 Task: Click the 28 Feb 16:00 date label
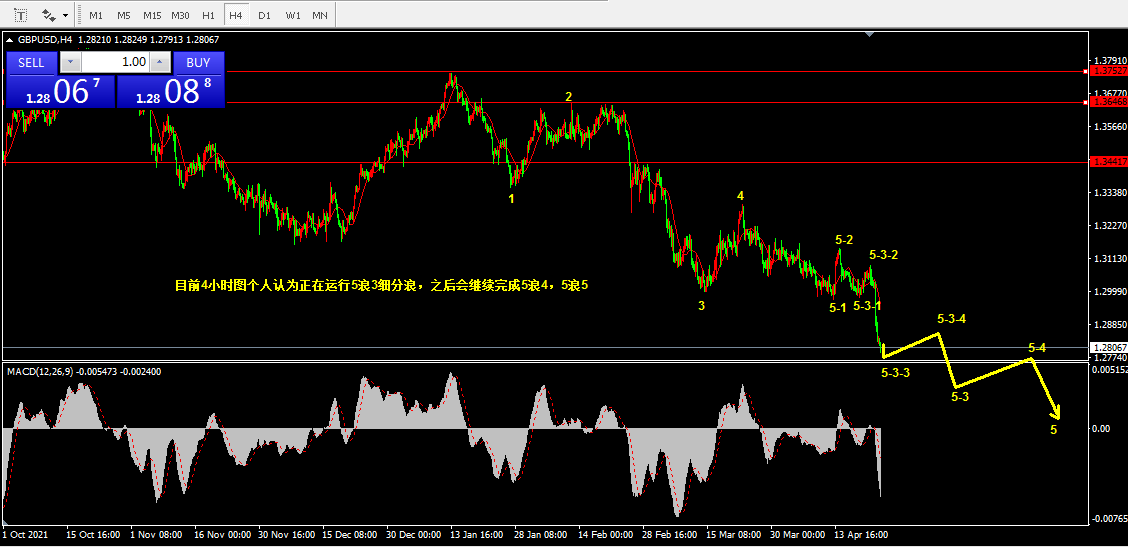coord(669,534)
